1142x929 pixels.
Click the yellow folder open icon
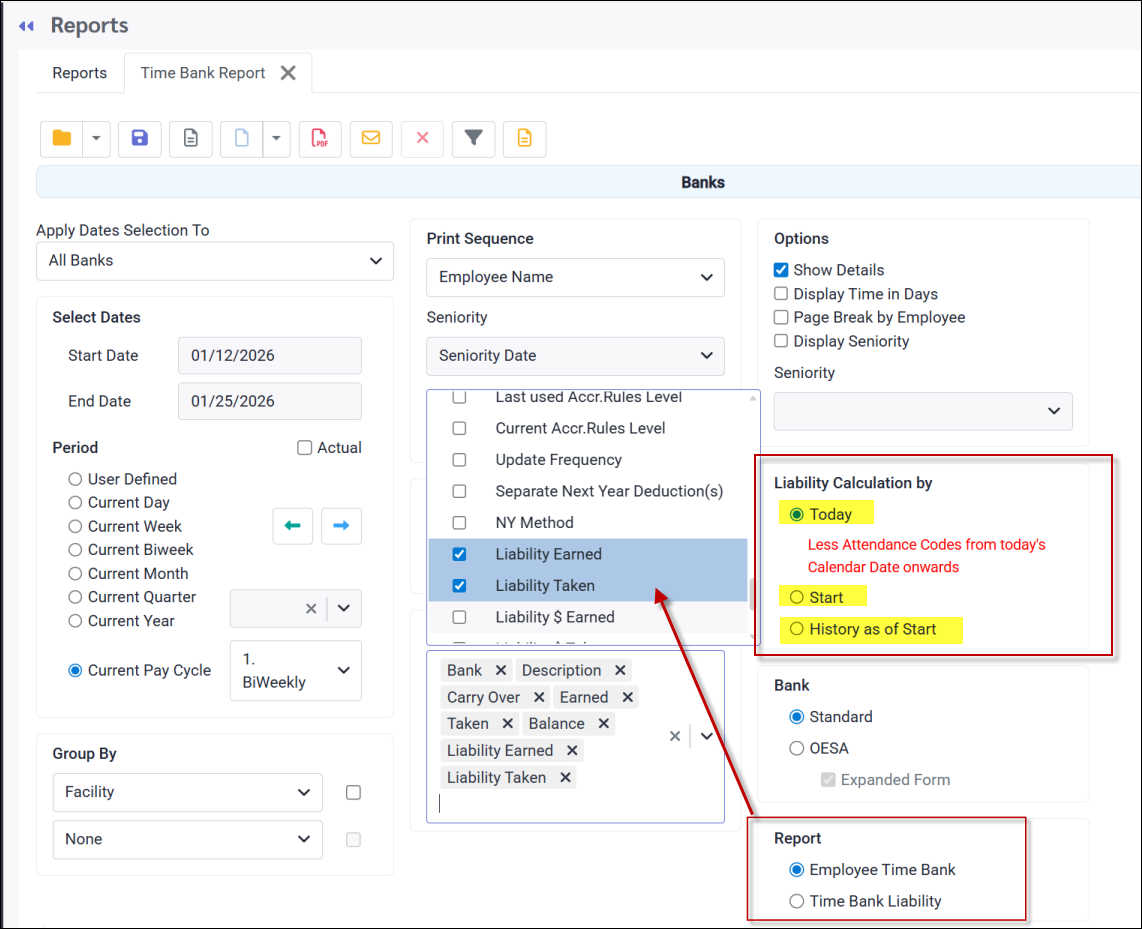[62, 139]
